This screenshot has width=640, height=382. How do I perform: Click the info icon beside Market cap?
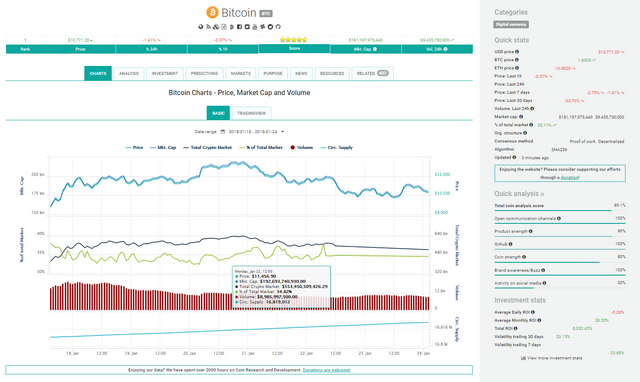pyautogui.click(x=521, y=117)
